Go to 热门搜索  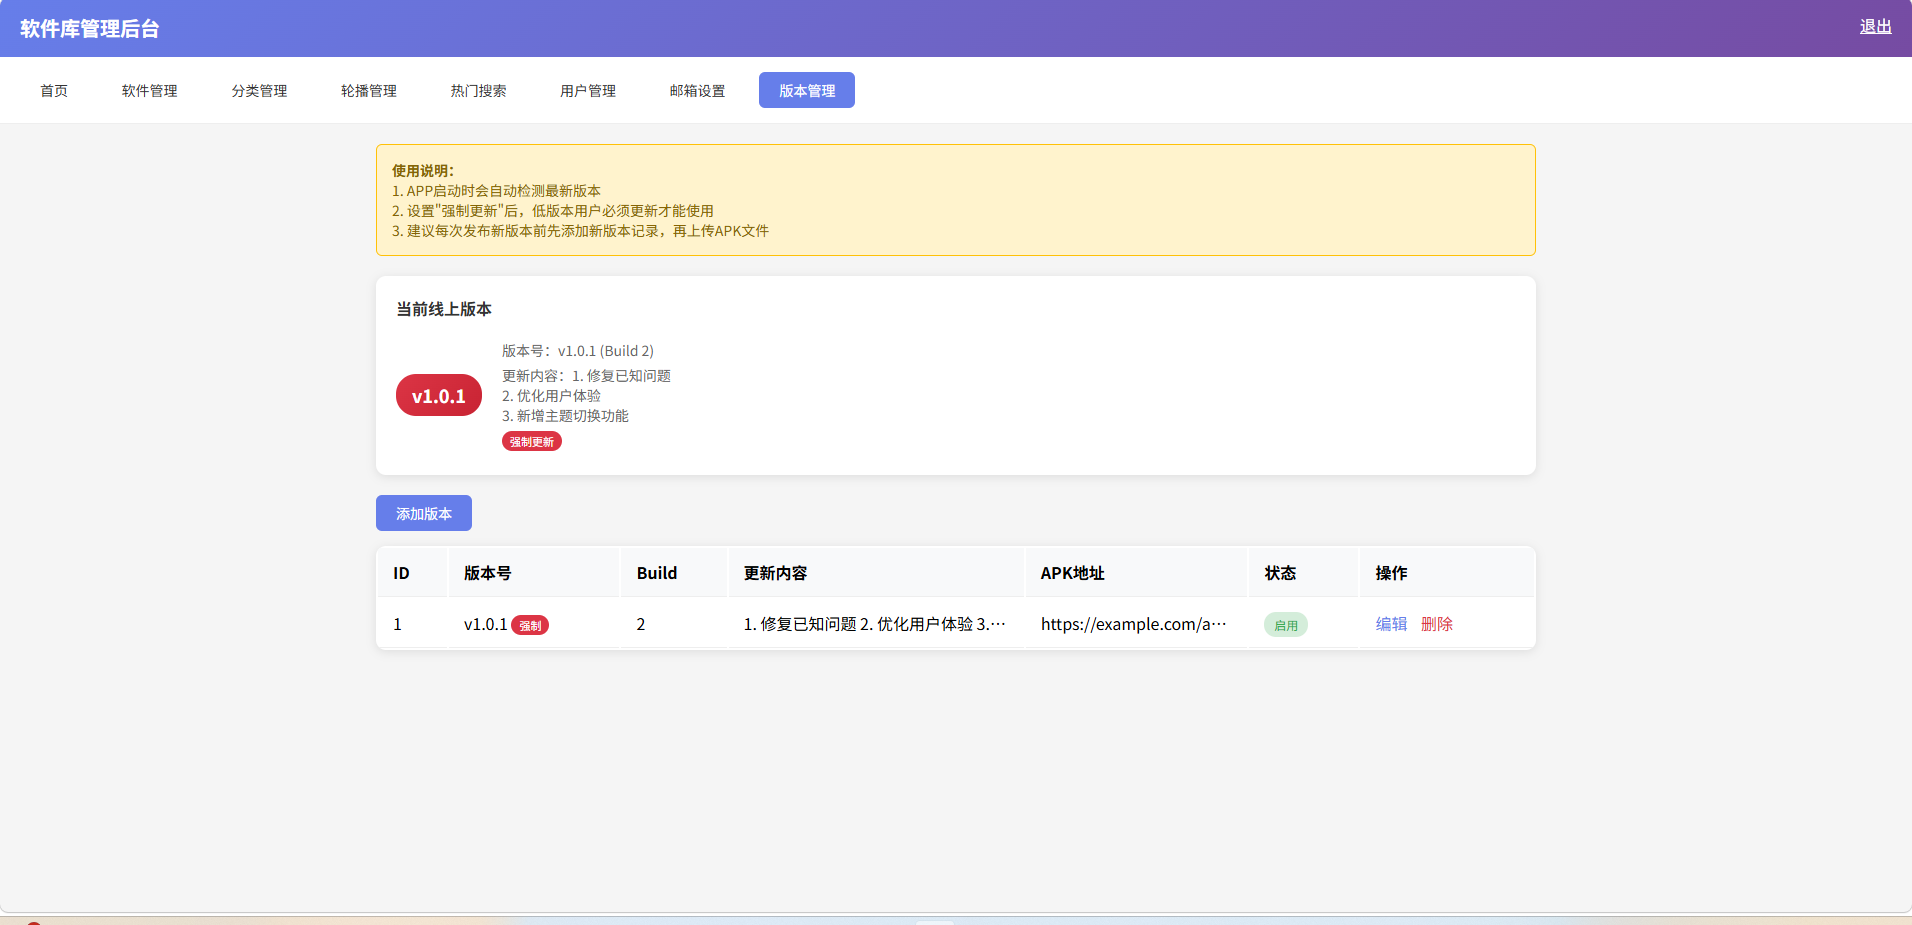[x=478, y=90]
